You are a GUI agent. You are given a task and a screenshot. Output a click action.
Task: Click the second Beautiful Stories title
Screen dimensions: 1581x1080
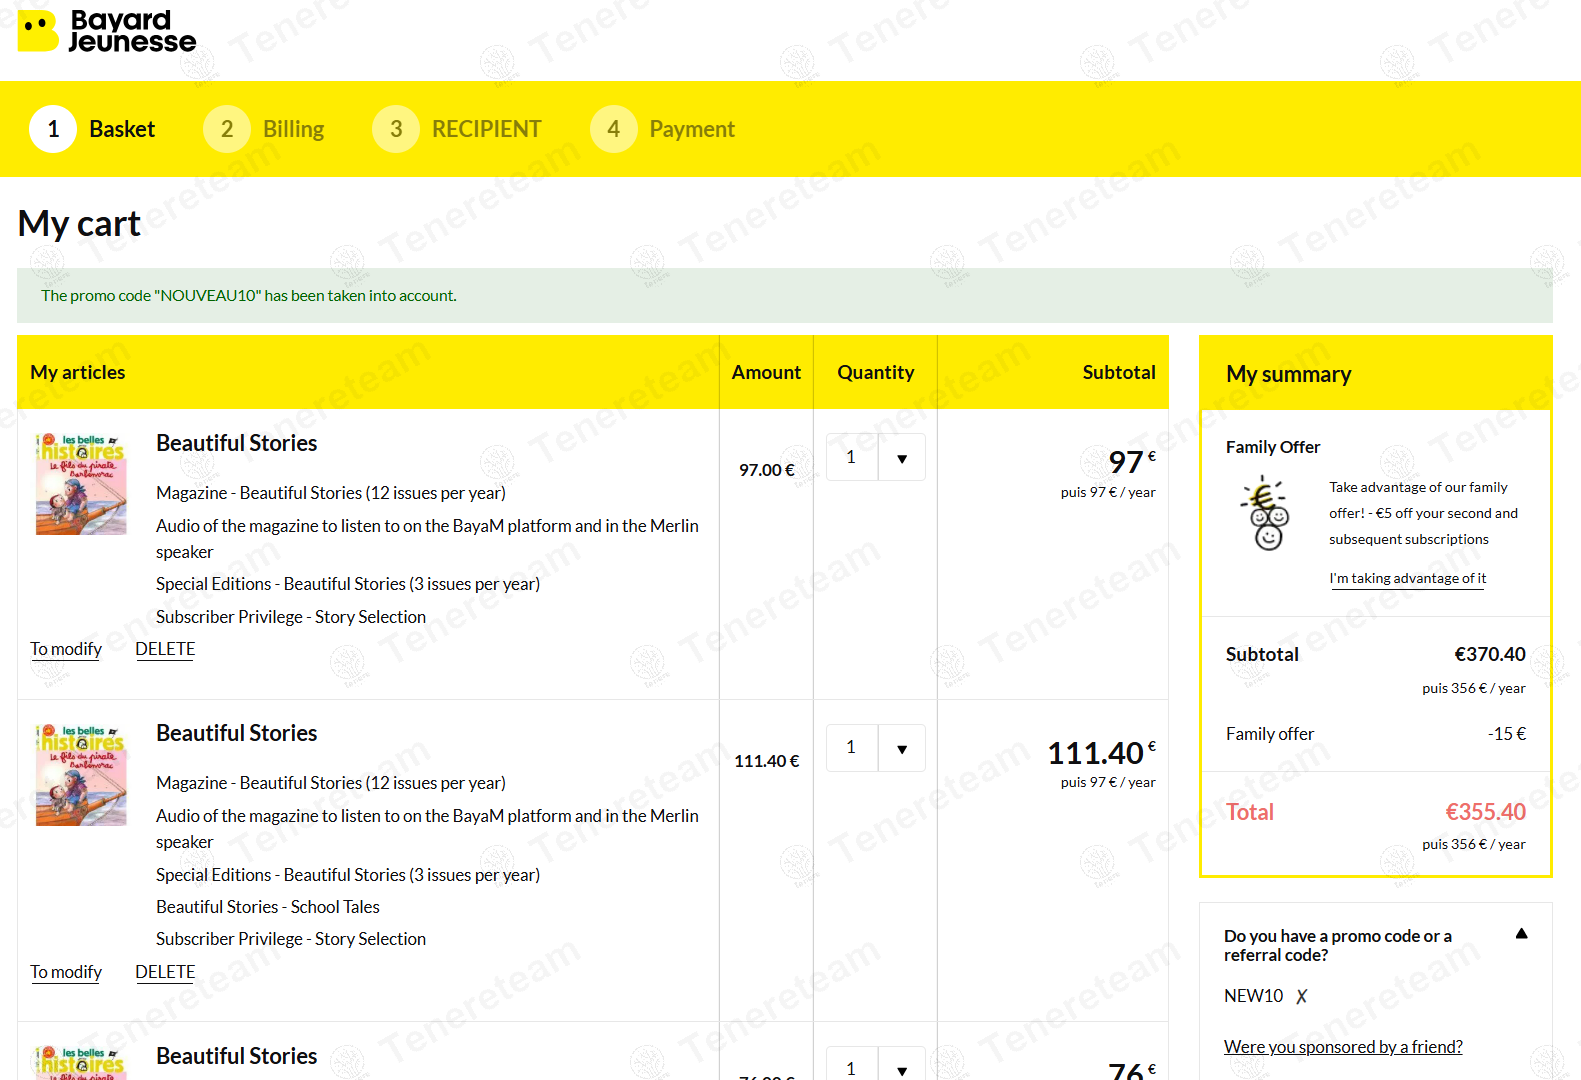point(237,733)
